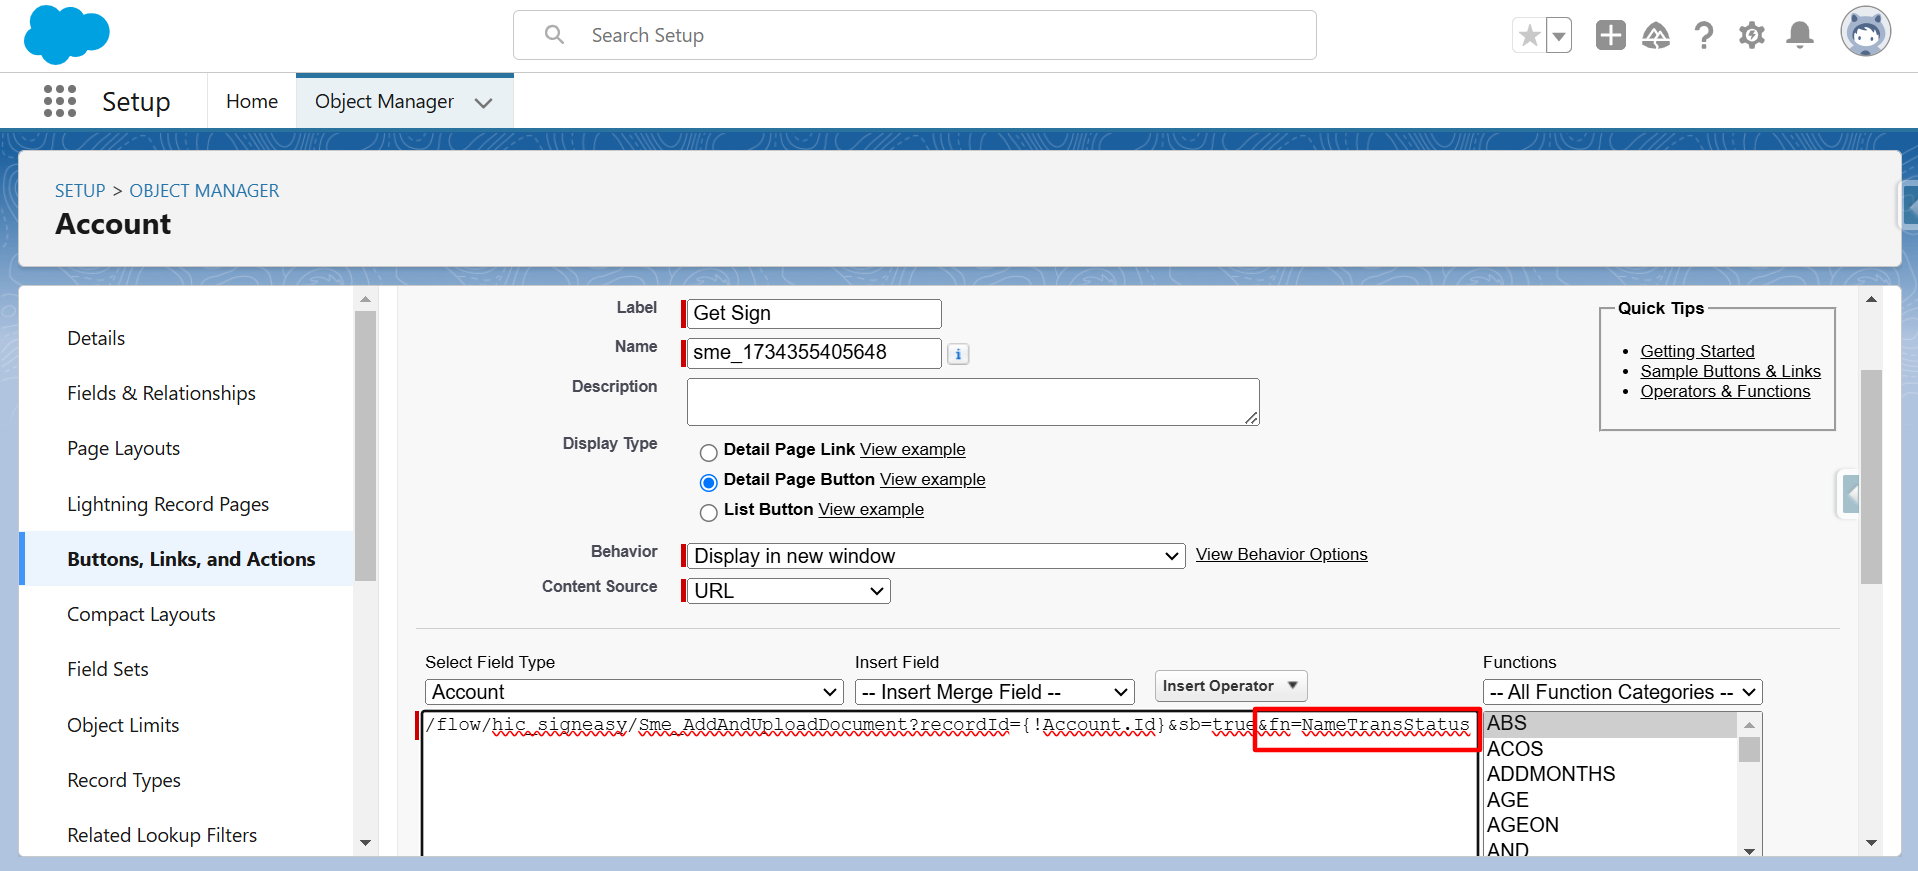
Task: Open the Setup gear menu
Action: (x=1751, y=35)
